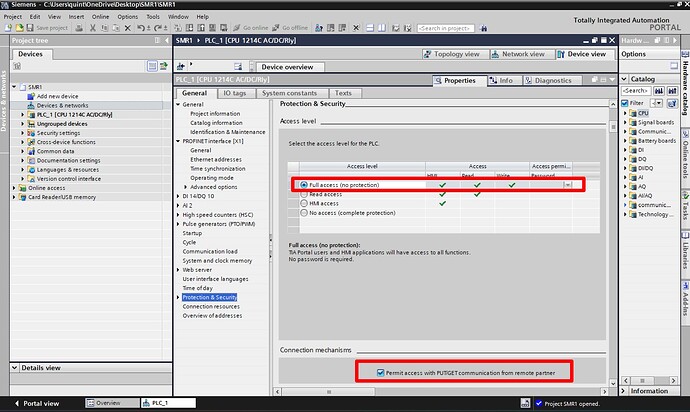Click the binoculars search icon

[484, 28]
